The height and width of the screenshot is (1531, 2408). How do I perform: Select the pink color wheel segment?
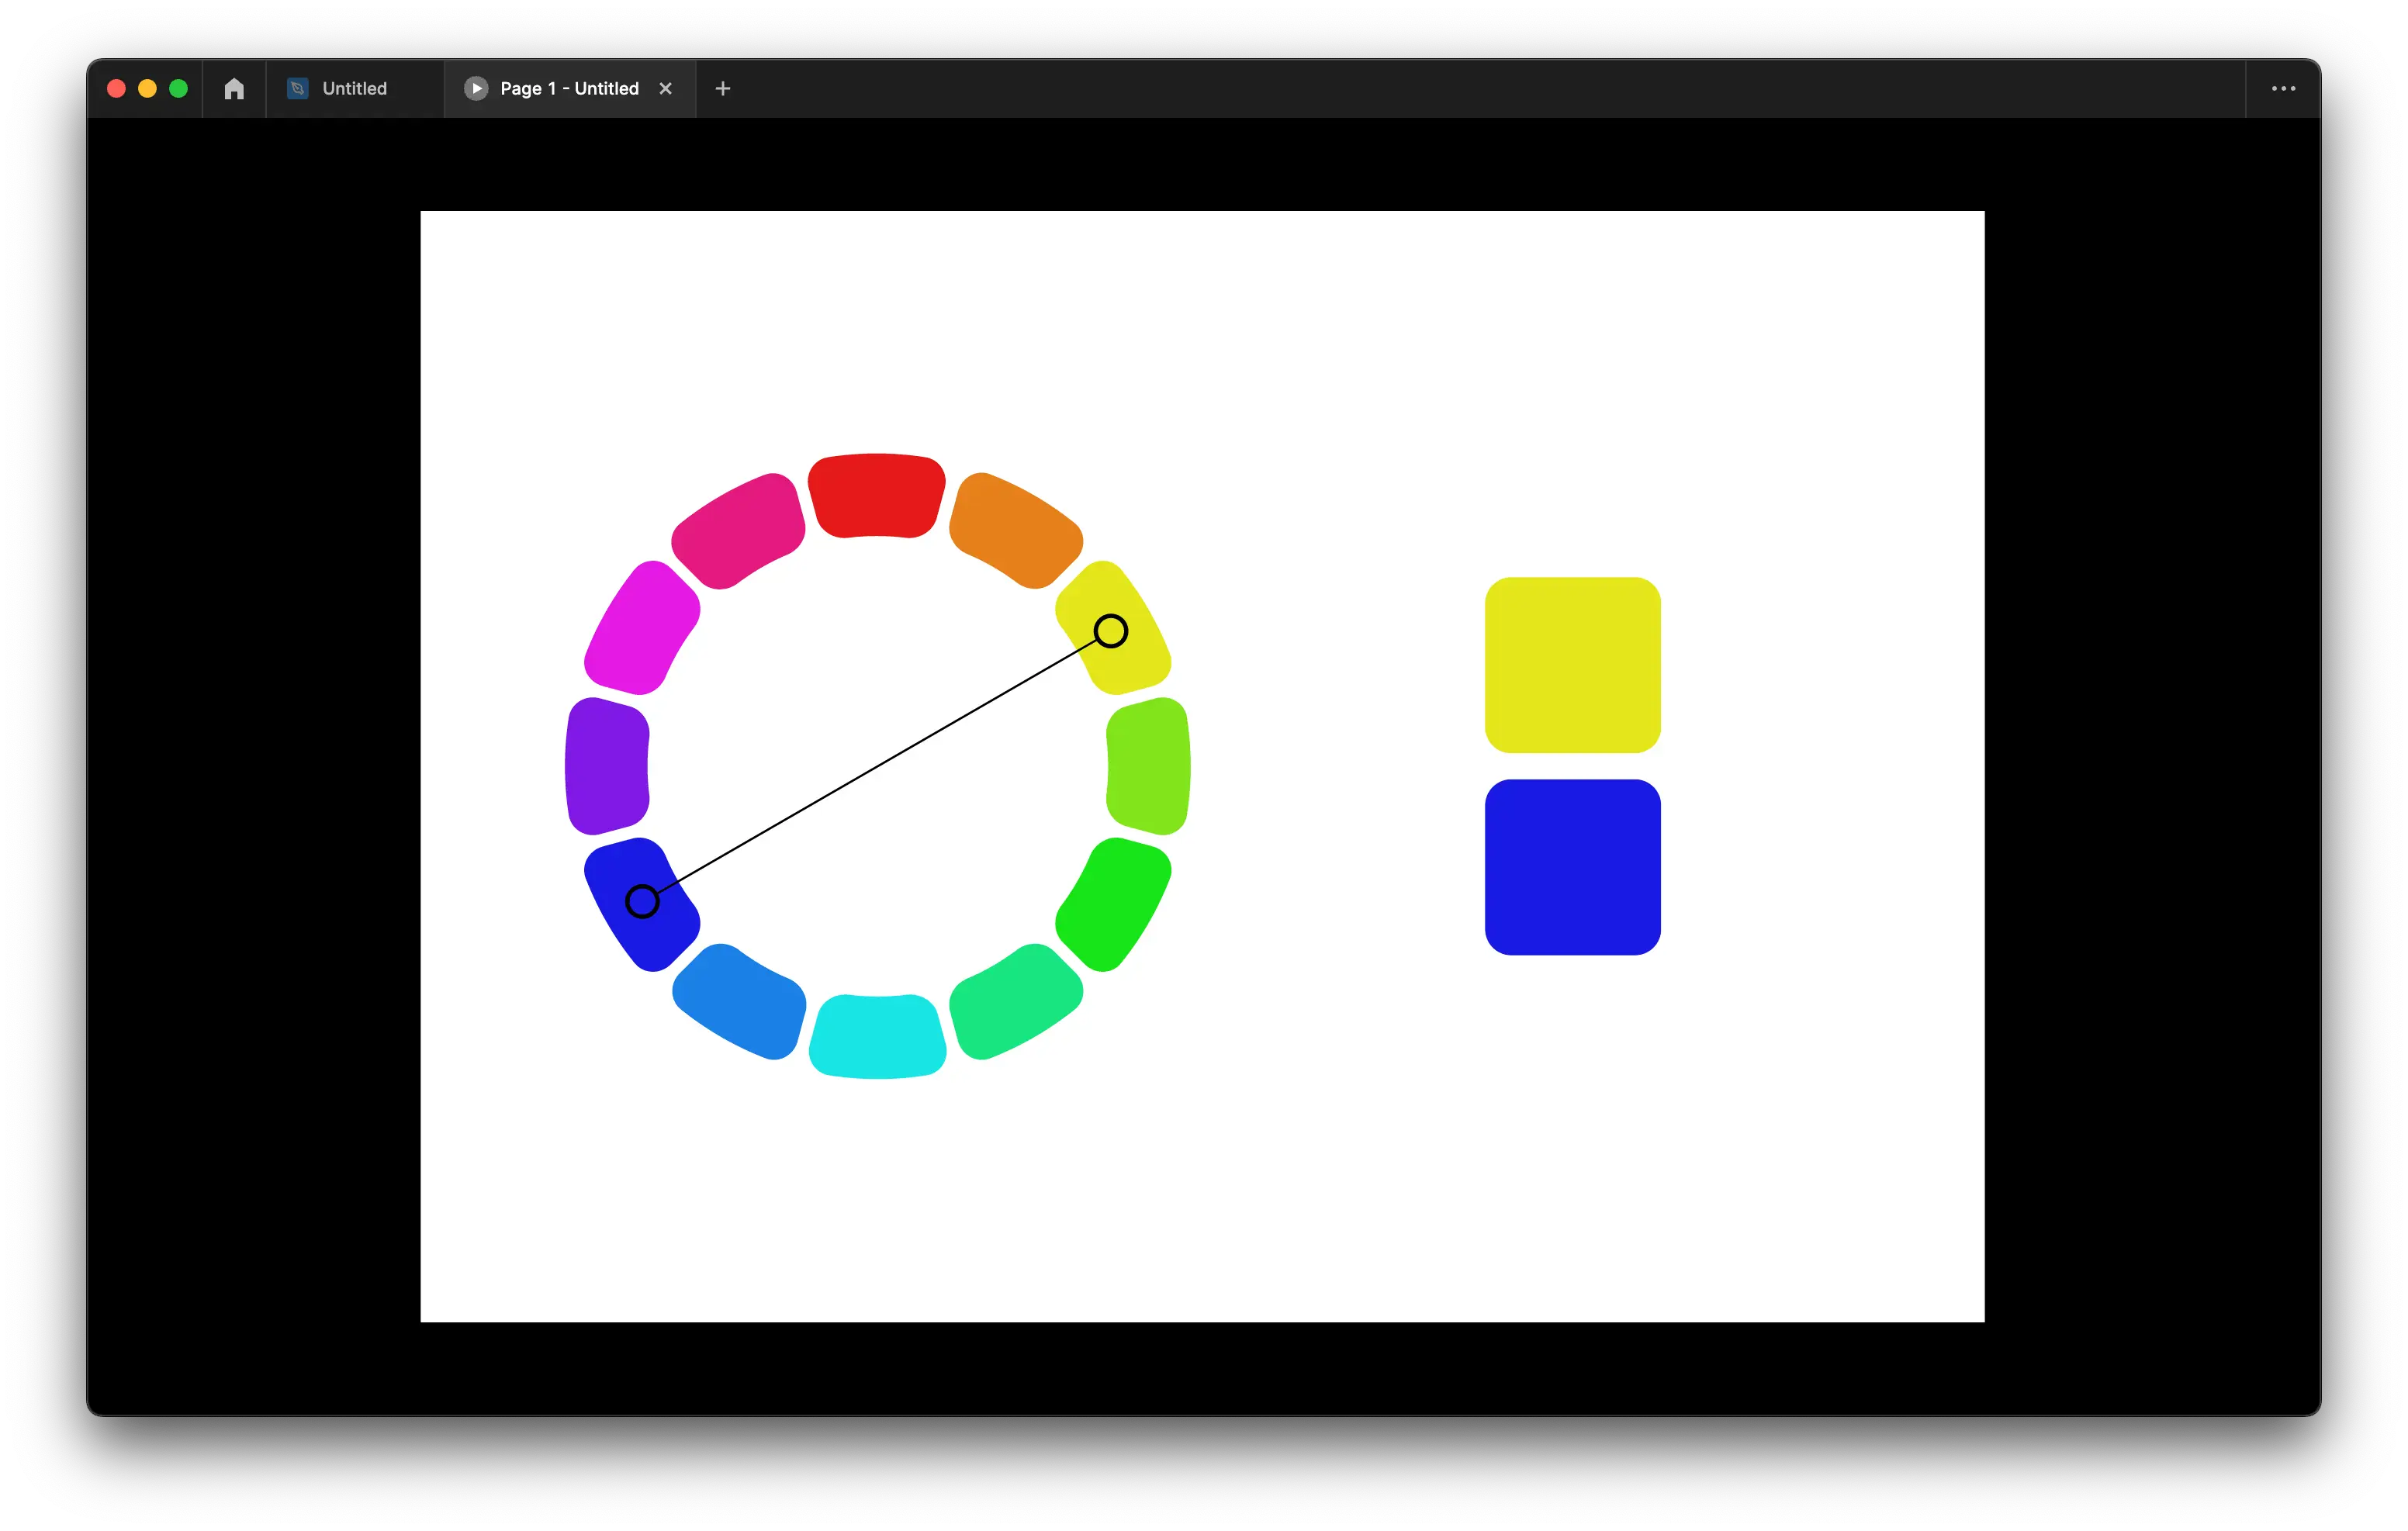pos(738,530)
